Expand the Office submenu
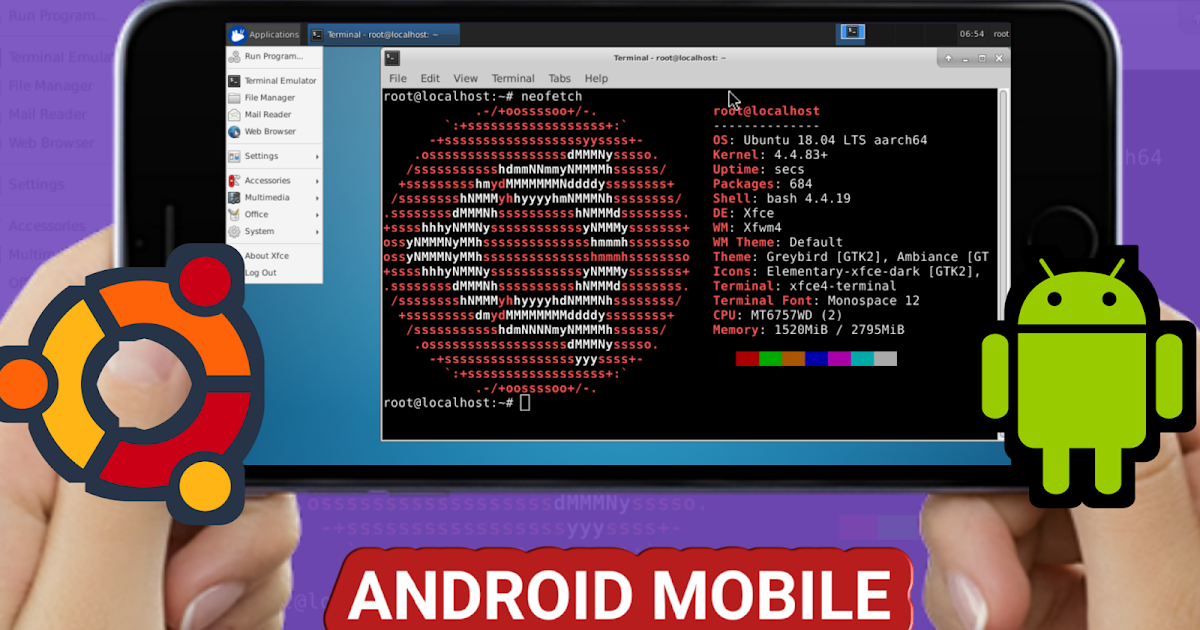 [x=274, y=214]
